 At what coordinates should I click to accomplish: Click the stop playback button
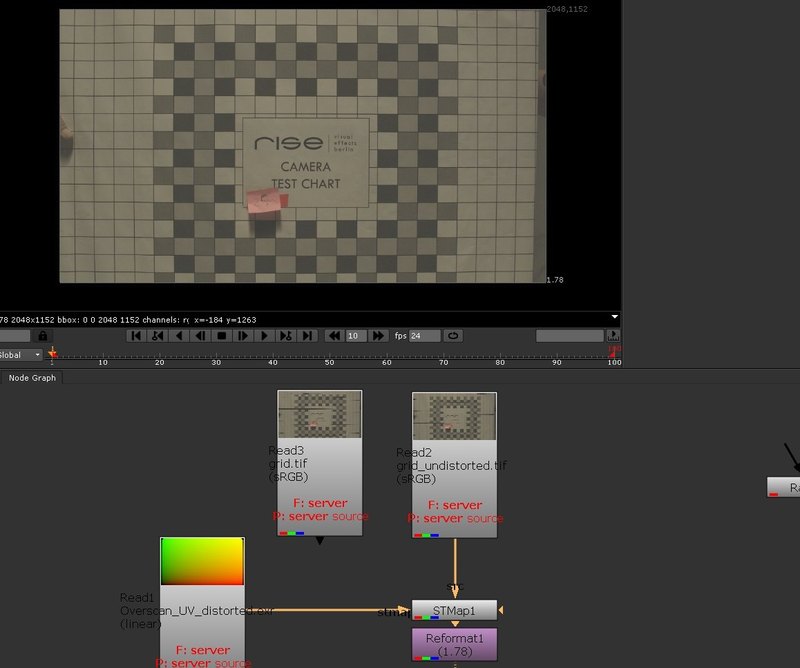(x=222, y=336)
